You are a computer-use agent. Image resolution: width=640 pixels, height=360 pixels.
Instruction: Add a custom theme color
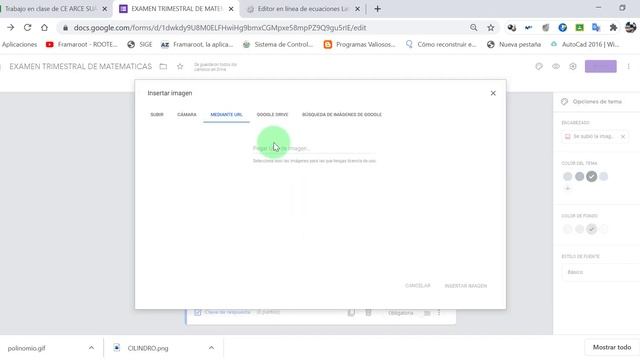point(567,189)
